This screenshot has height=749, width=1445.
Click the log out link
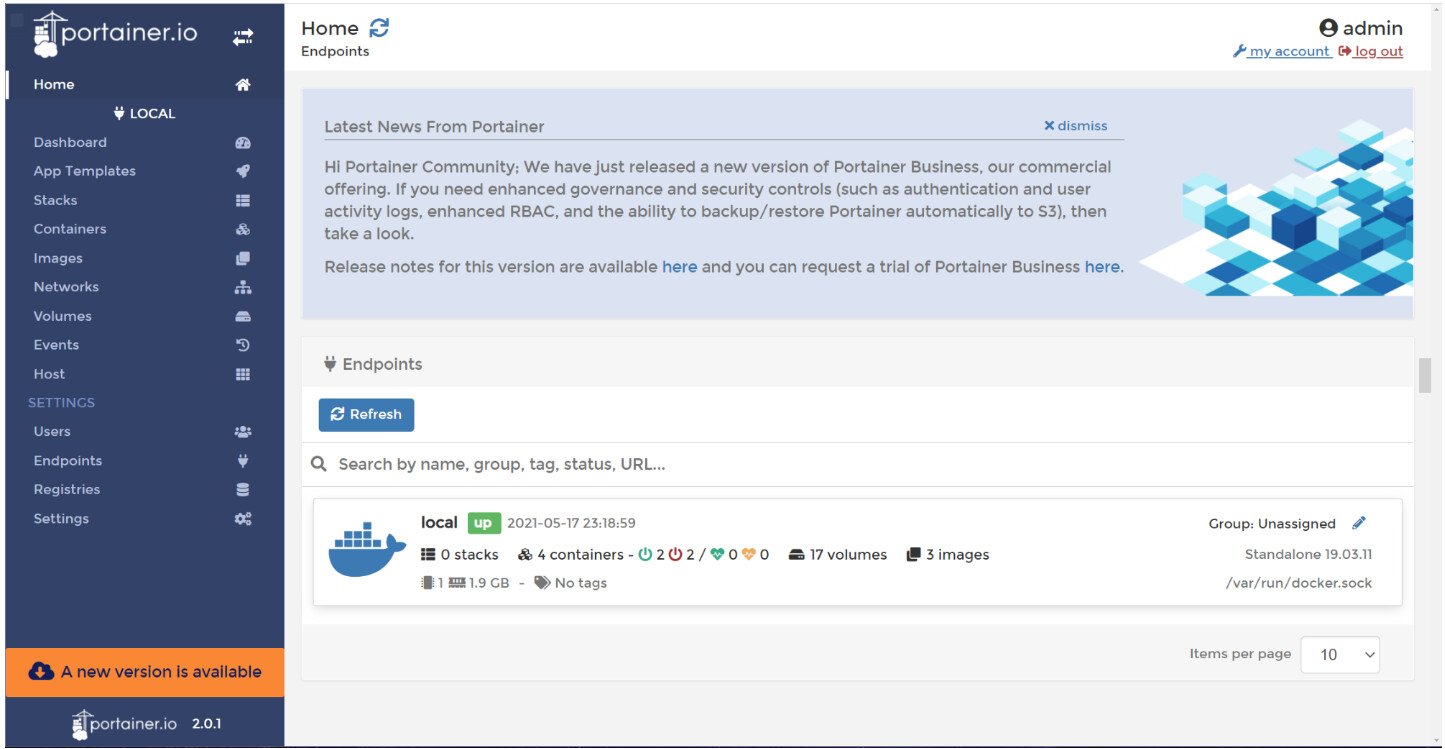point(1371,52)
